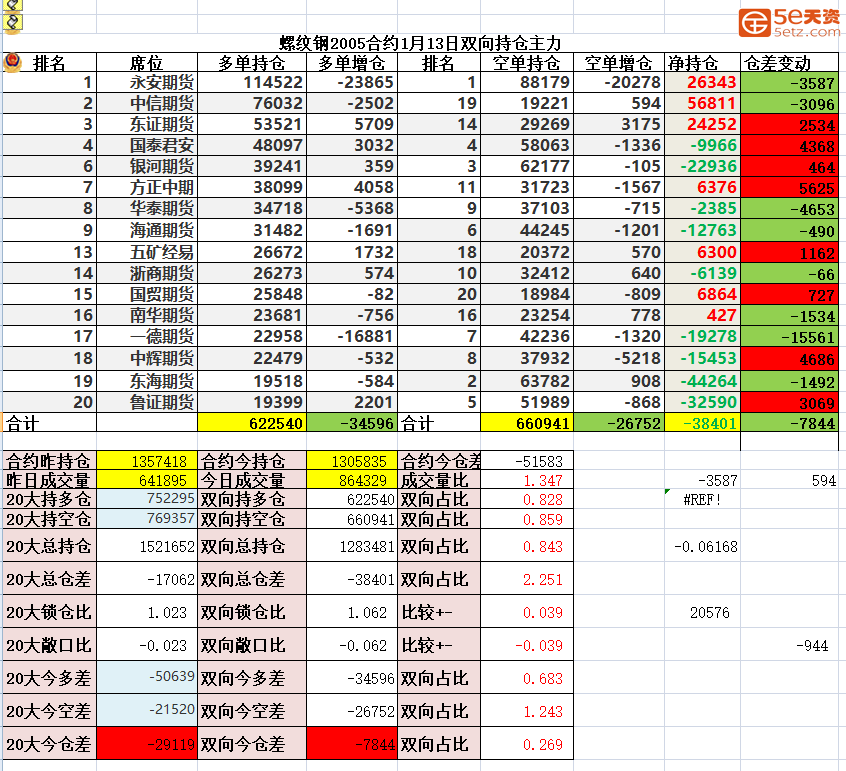Select the 空单持仓 column header
This screenshot has height=771, width=846.
[527, 63]
